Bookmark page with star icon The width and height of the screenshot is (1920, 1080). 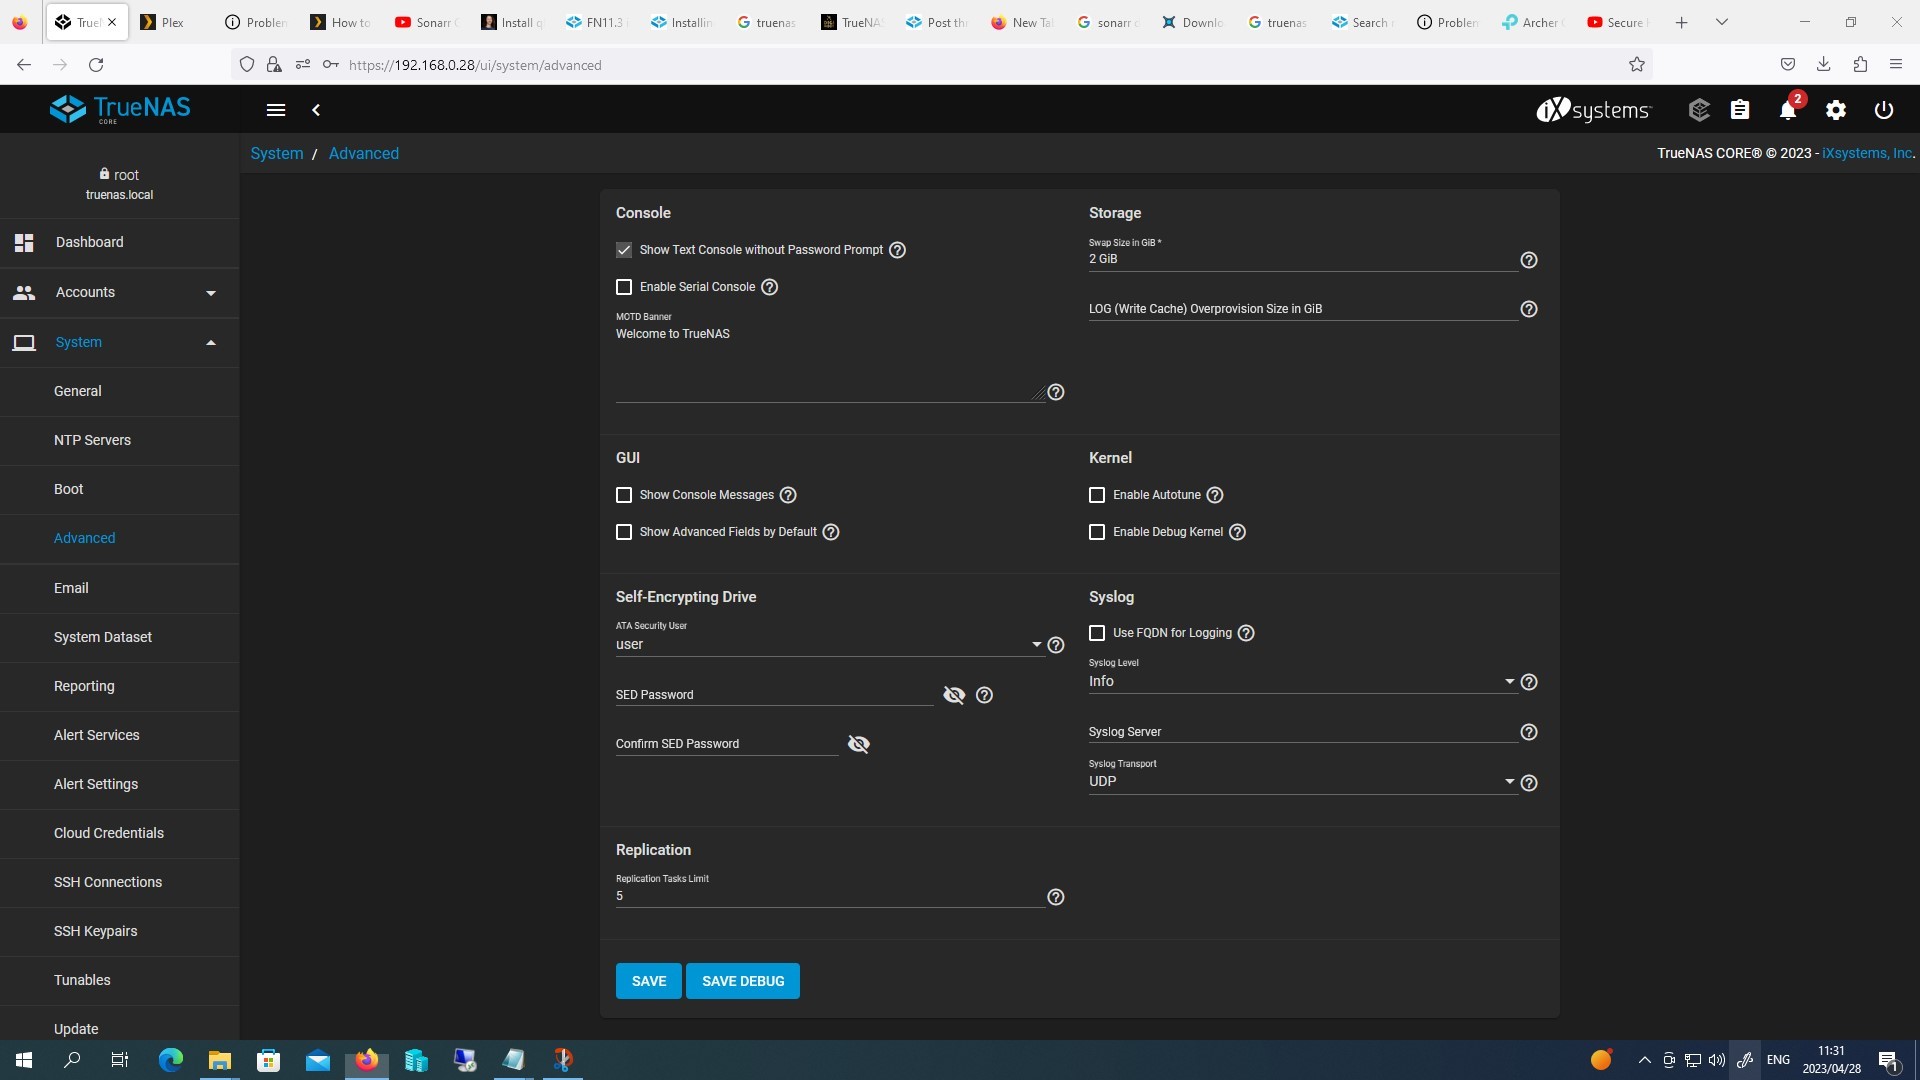click(1637, 65)
